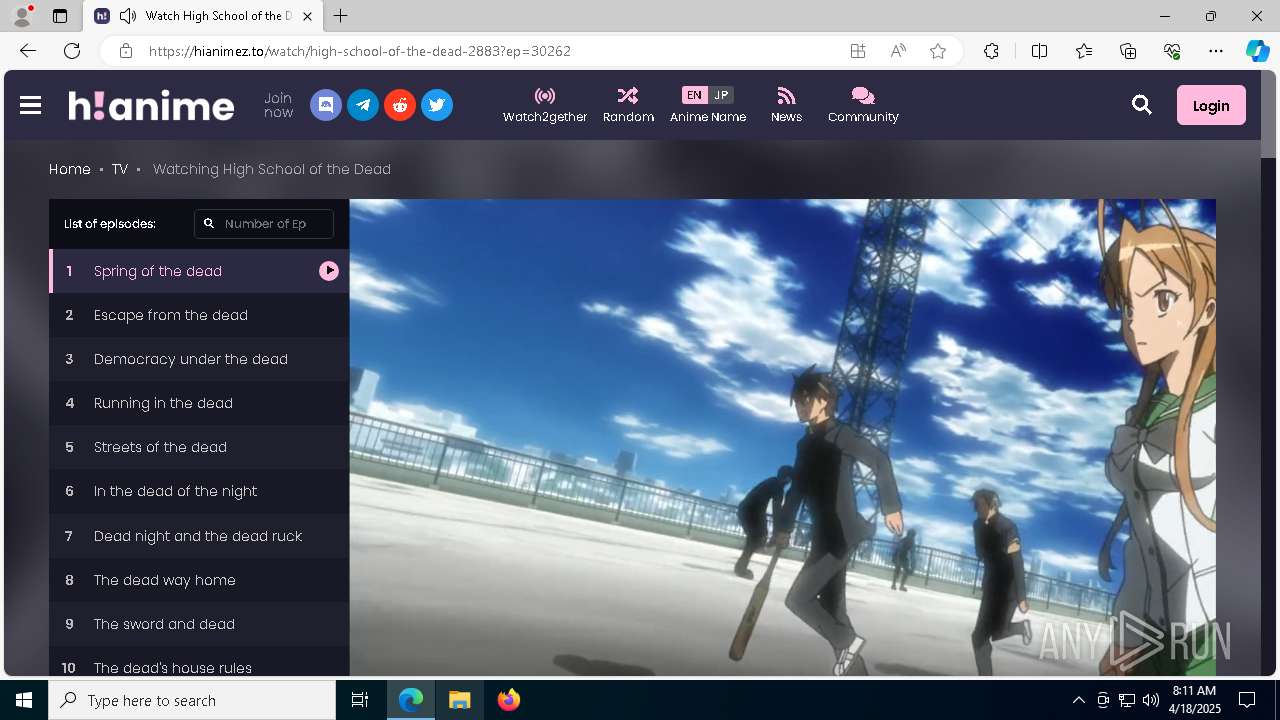The image size is (1280, 720).
Task: Open File Explorer from taskbar
Action: (x=459, y=700)
